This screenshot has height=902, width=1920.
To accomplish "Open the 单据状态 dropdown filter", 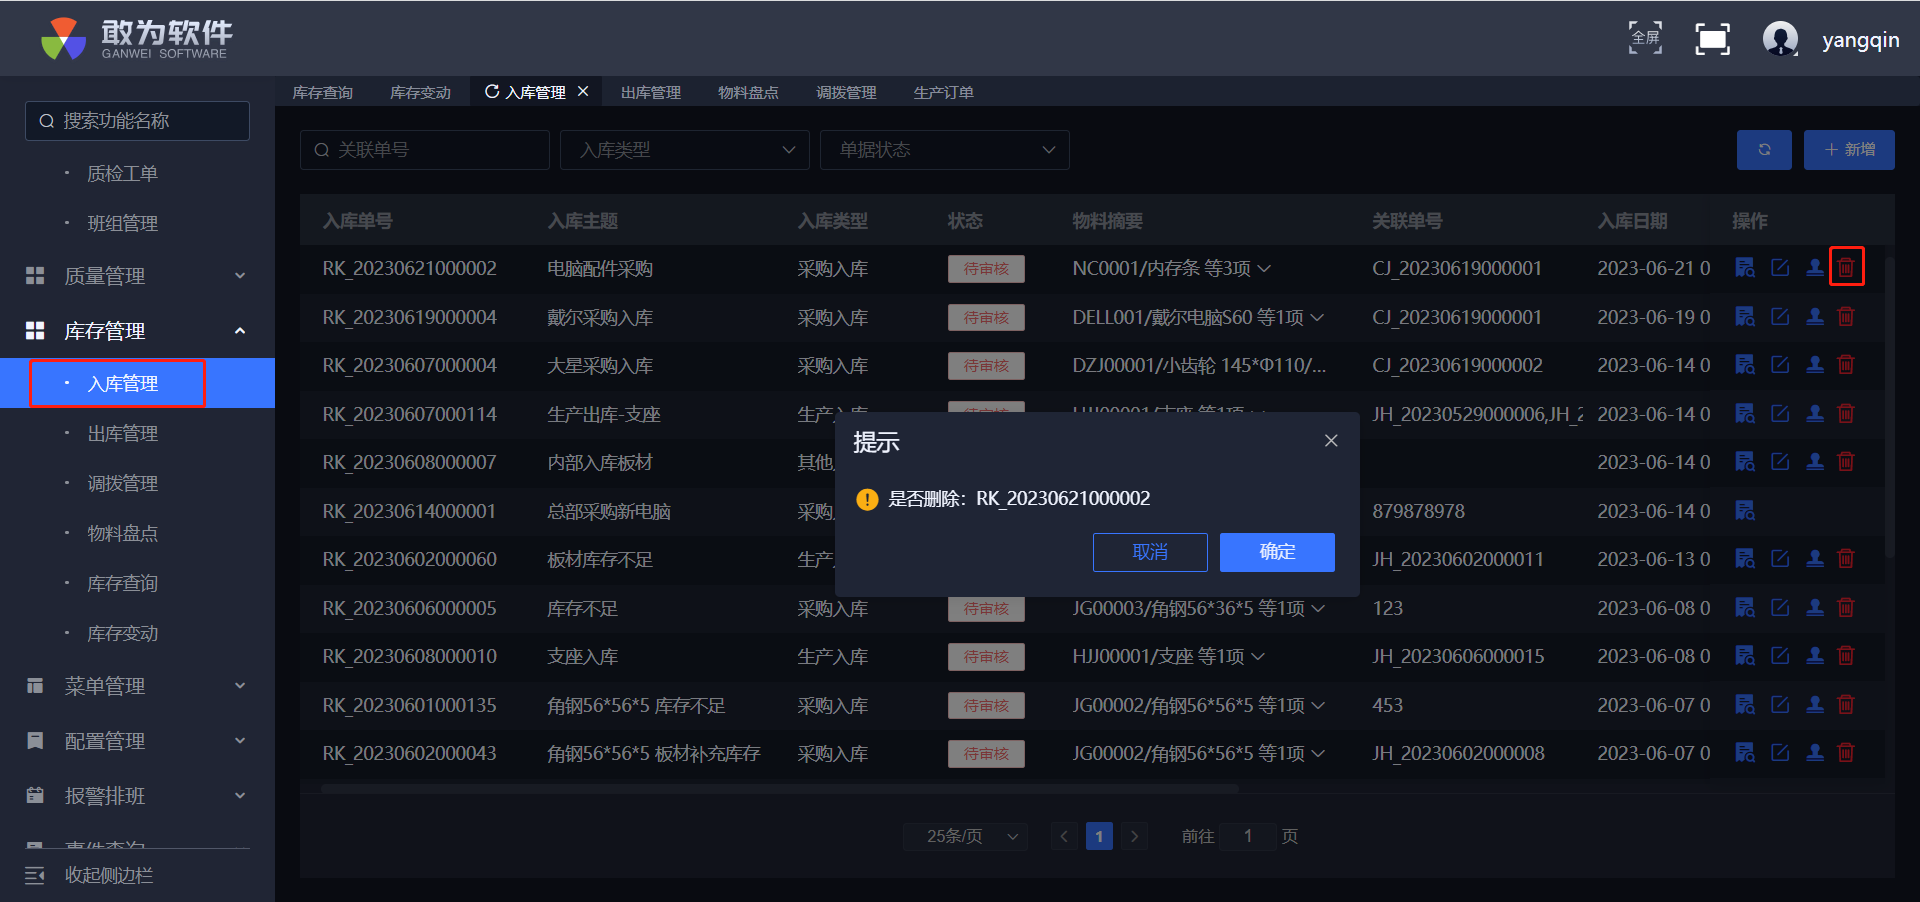I will coord(945,150).
